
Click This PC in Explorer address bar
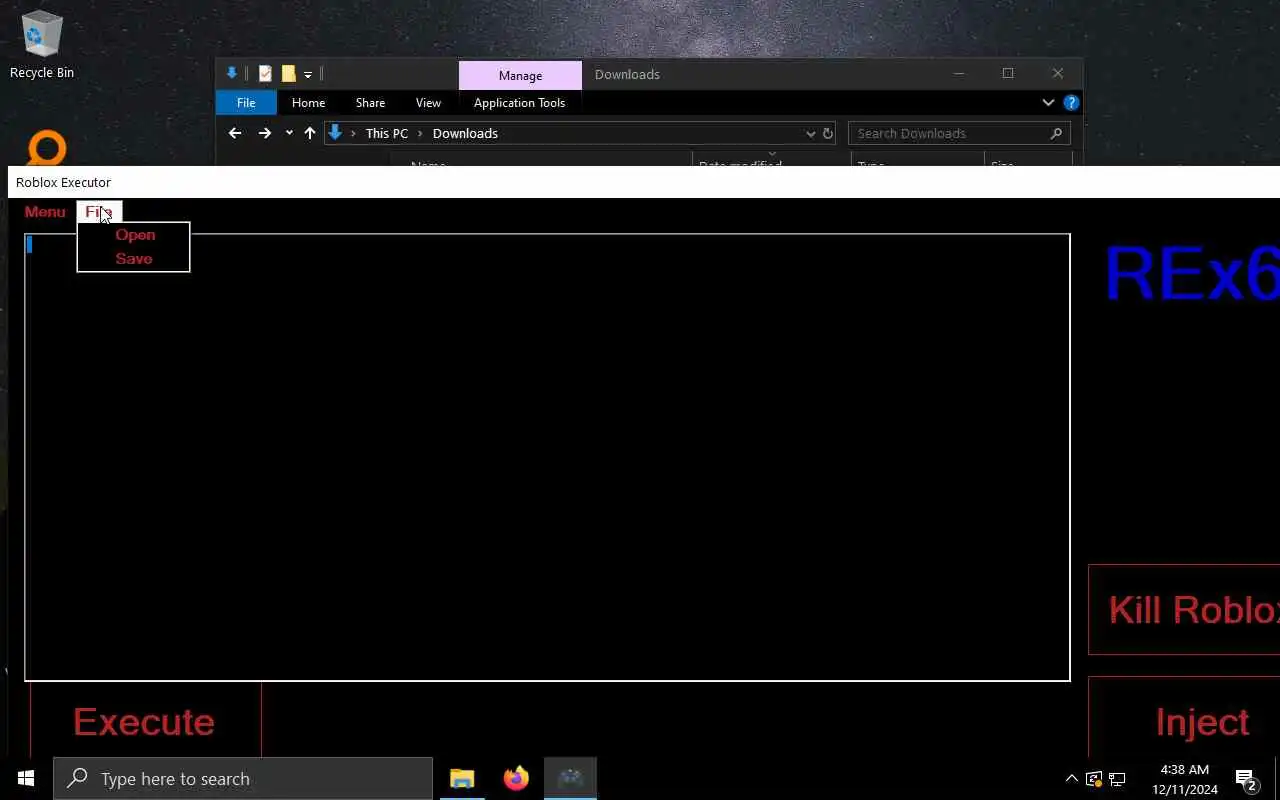pos(387,133)
